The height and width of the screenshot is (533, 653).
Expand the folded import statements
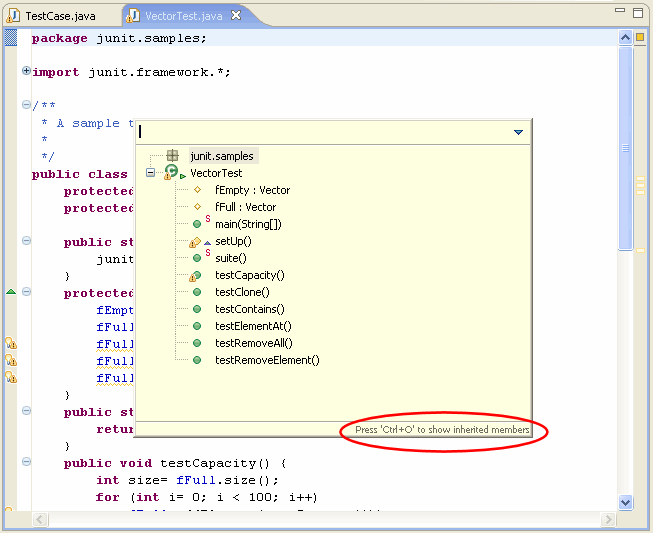[x=26, y=71]
